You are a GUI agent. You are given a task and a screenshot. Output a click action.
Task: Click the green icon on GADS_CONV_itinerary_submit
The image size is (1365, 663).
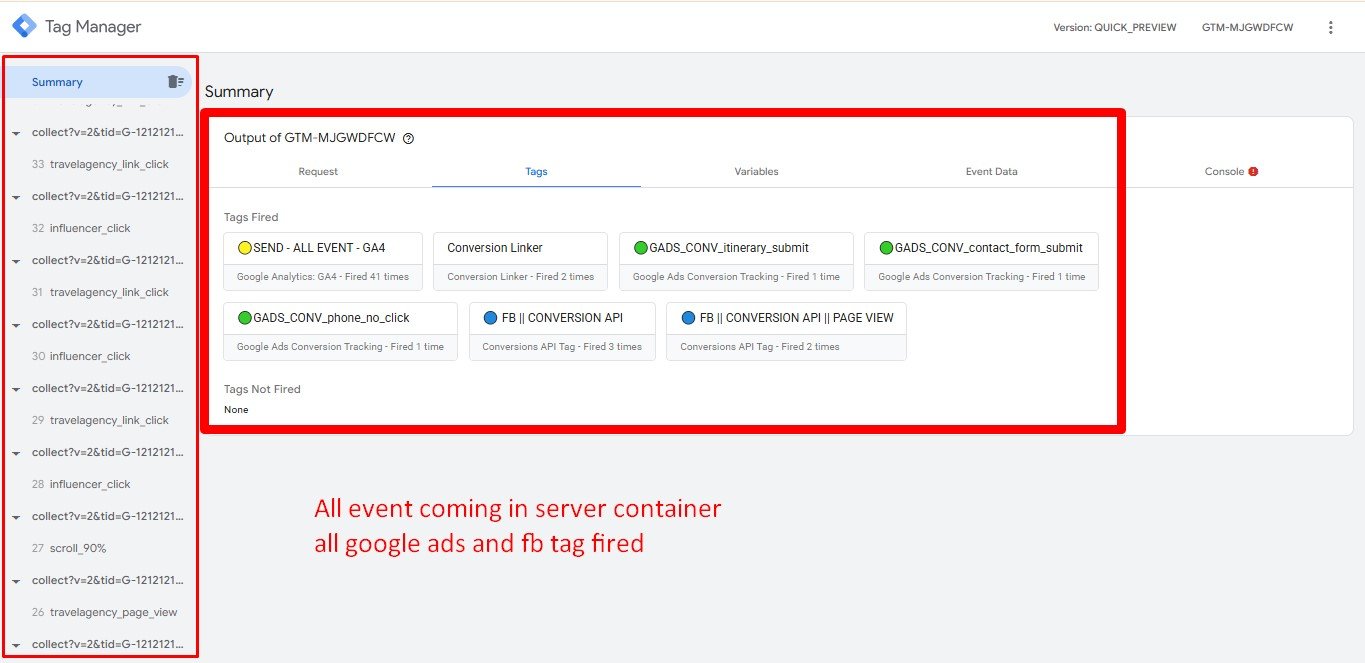coord(641,248)
